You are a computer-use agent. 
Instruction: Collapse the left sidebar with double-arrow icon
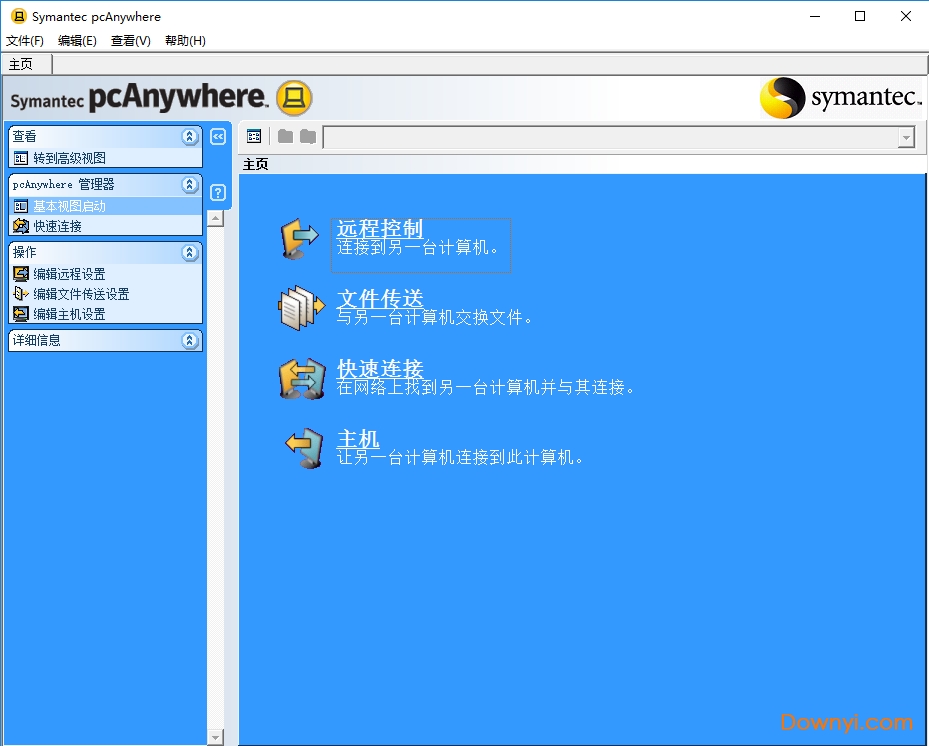218,136
